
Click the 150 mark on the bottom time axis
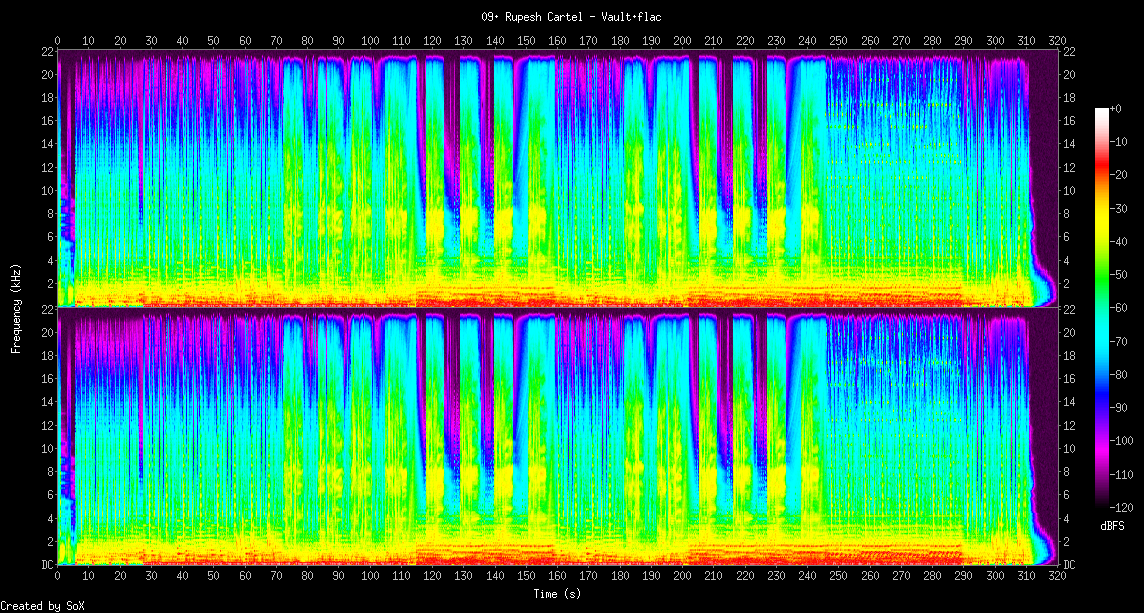[x=526, y=577]
